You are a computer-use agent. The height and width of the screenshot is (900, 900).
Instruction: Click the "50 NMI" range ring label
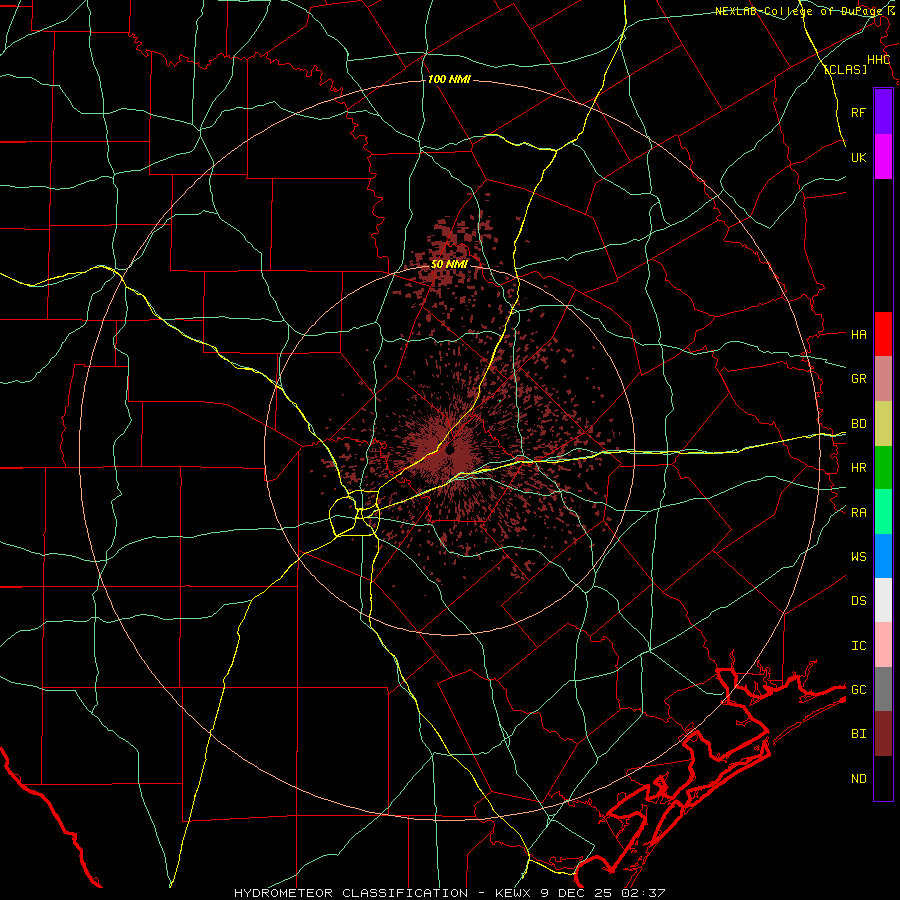point(449,265)
